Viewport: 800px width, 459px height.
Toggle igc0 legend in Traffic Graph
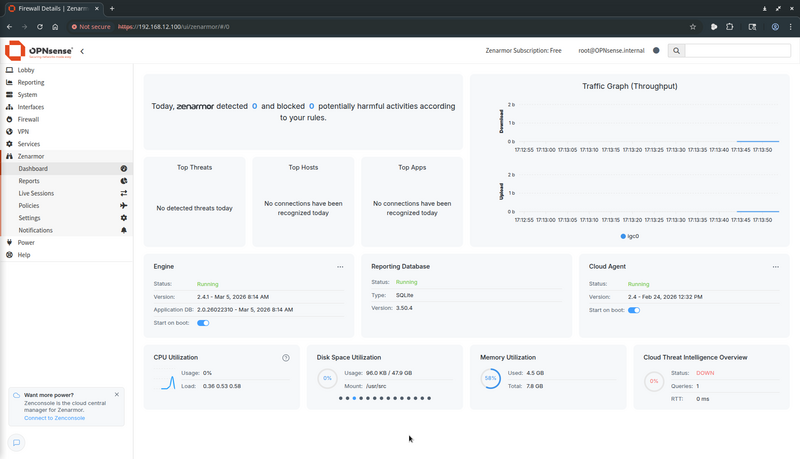[x=630, y=236]
